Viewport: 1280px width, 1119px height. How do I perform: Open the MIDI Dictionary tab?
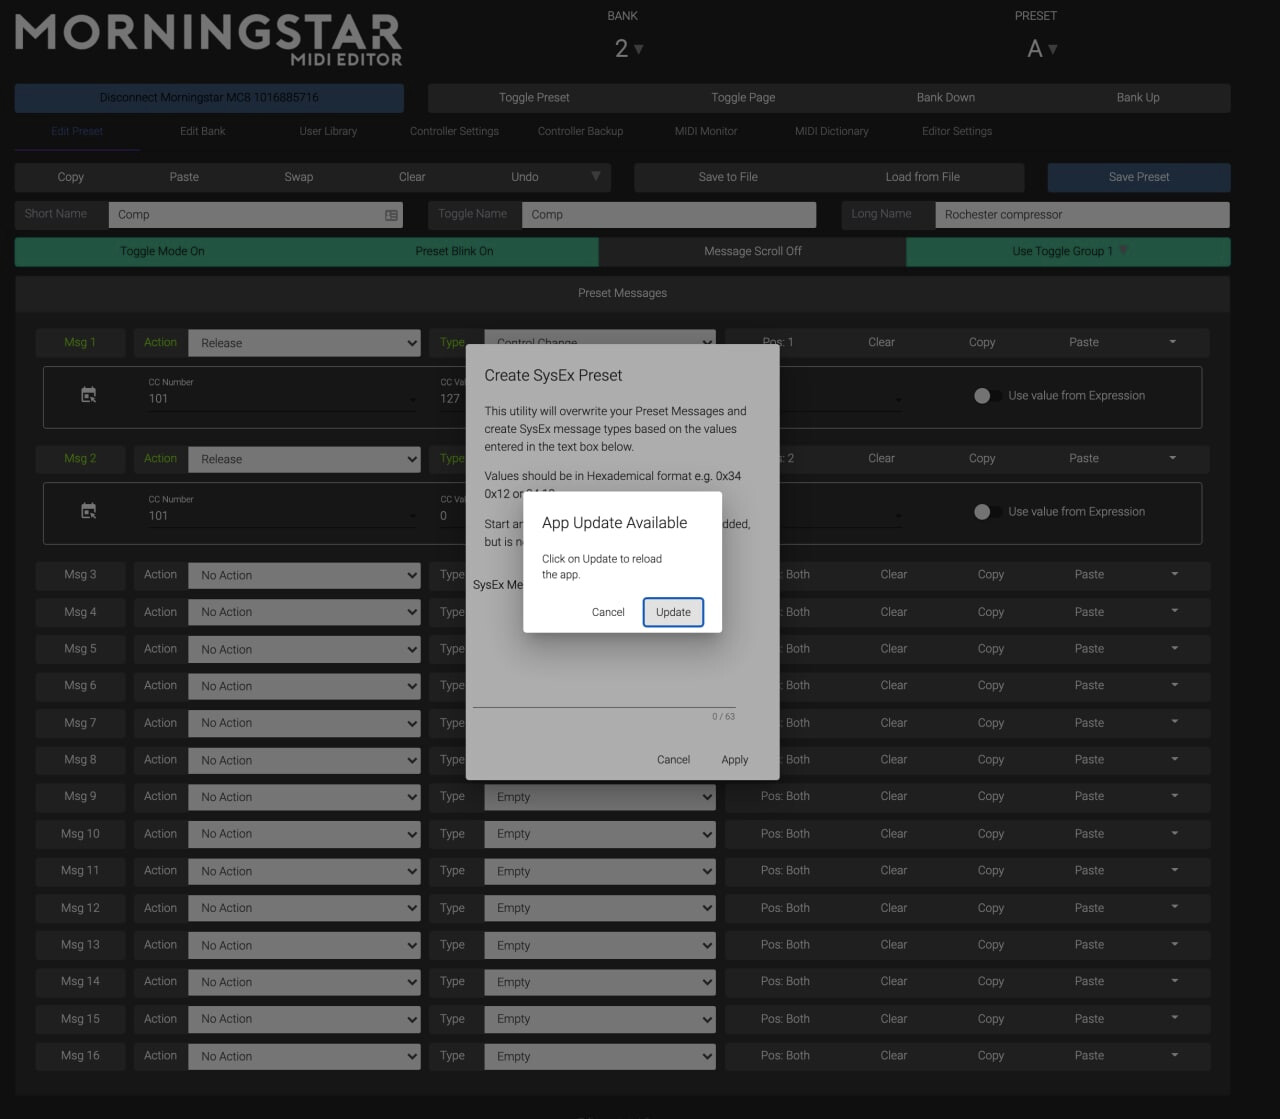tap(832, 131)
